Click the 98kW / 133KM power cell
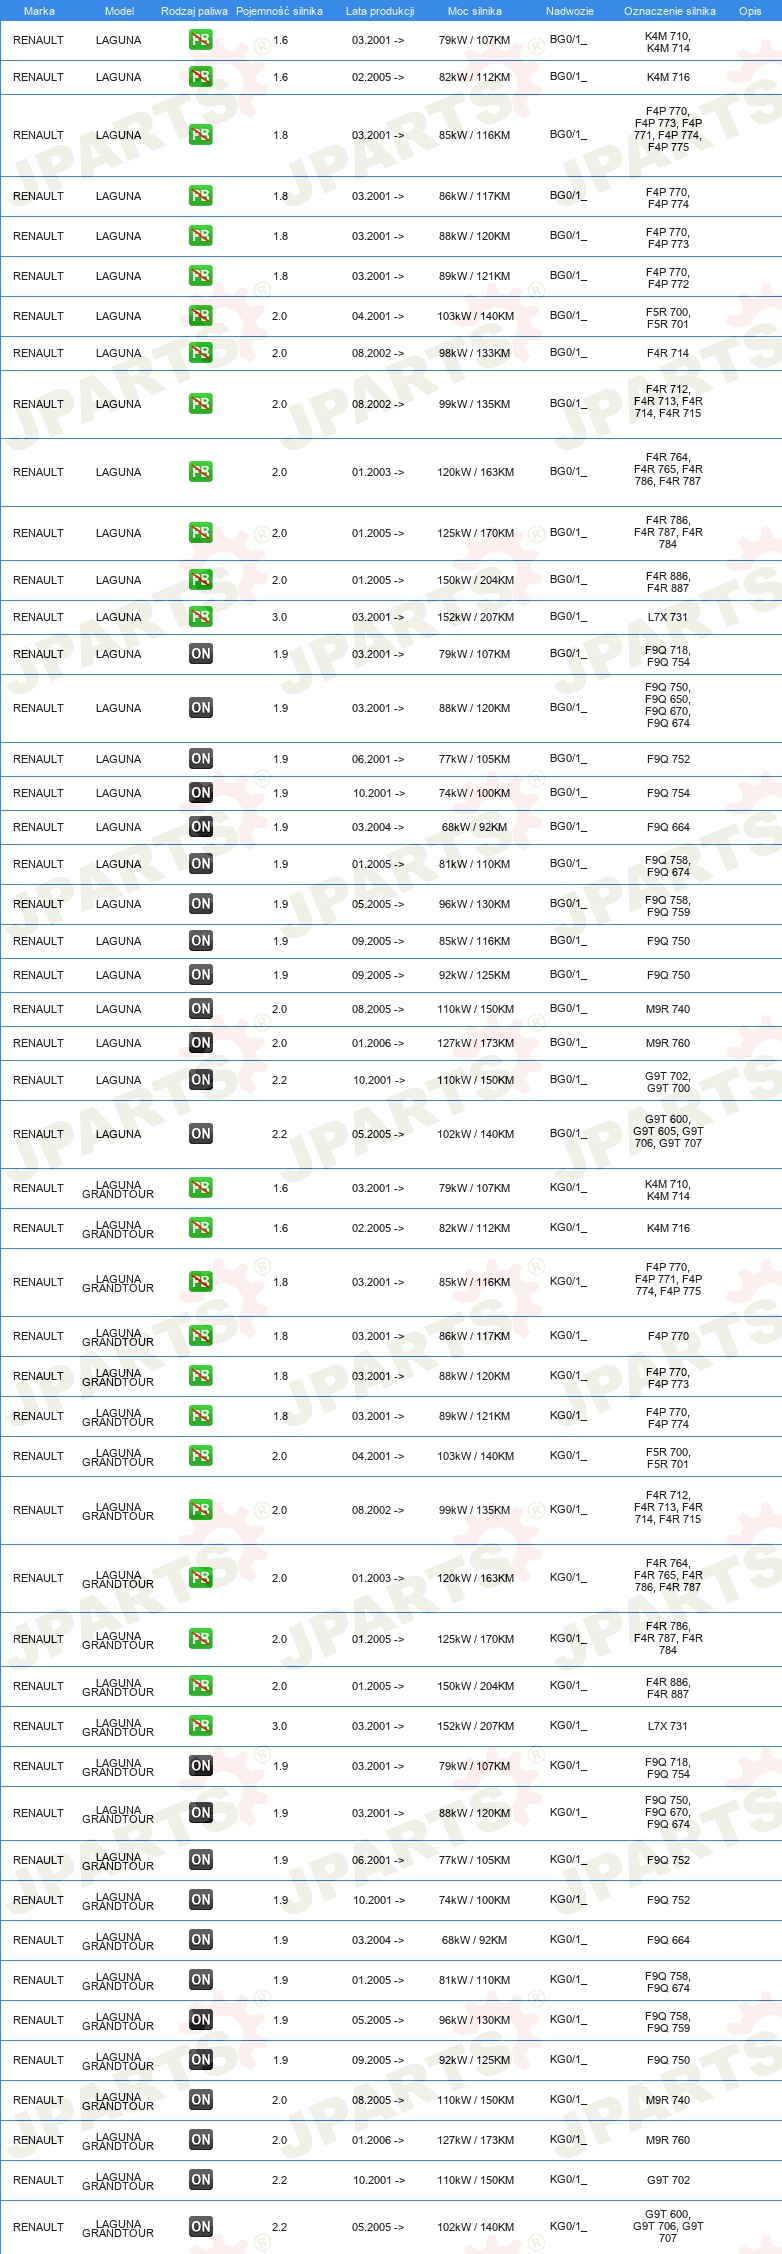 click(x=474, y=353)
